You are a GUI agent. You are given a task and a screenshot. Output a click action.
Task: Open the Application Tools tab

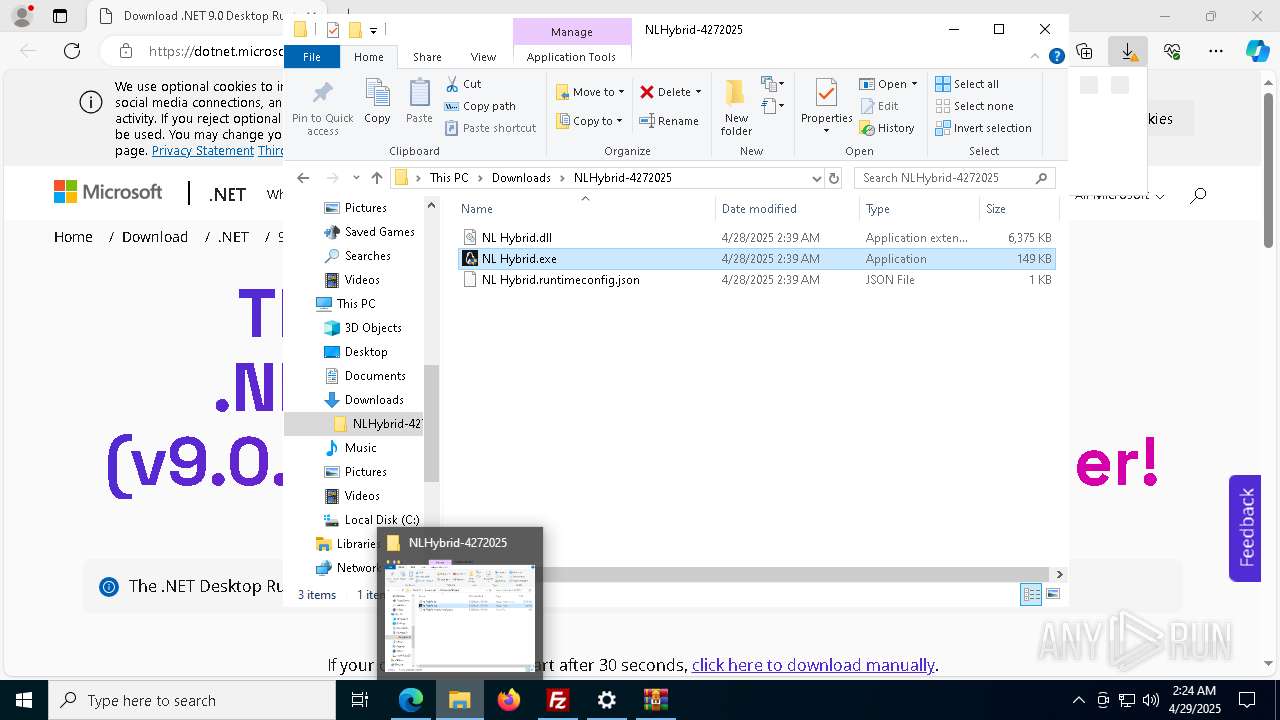[571, 57]
